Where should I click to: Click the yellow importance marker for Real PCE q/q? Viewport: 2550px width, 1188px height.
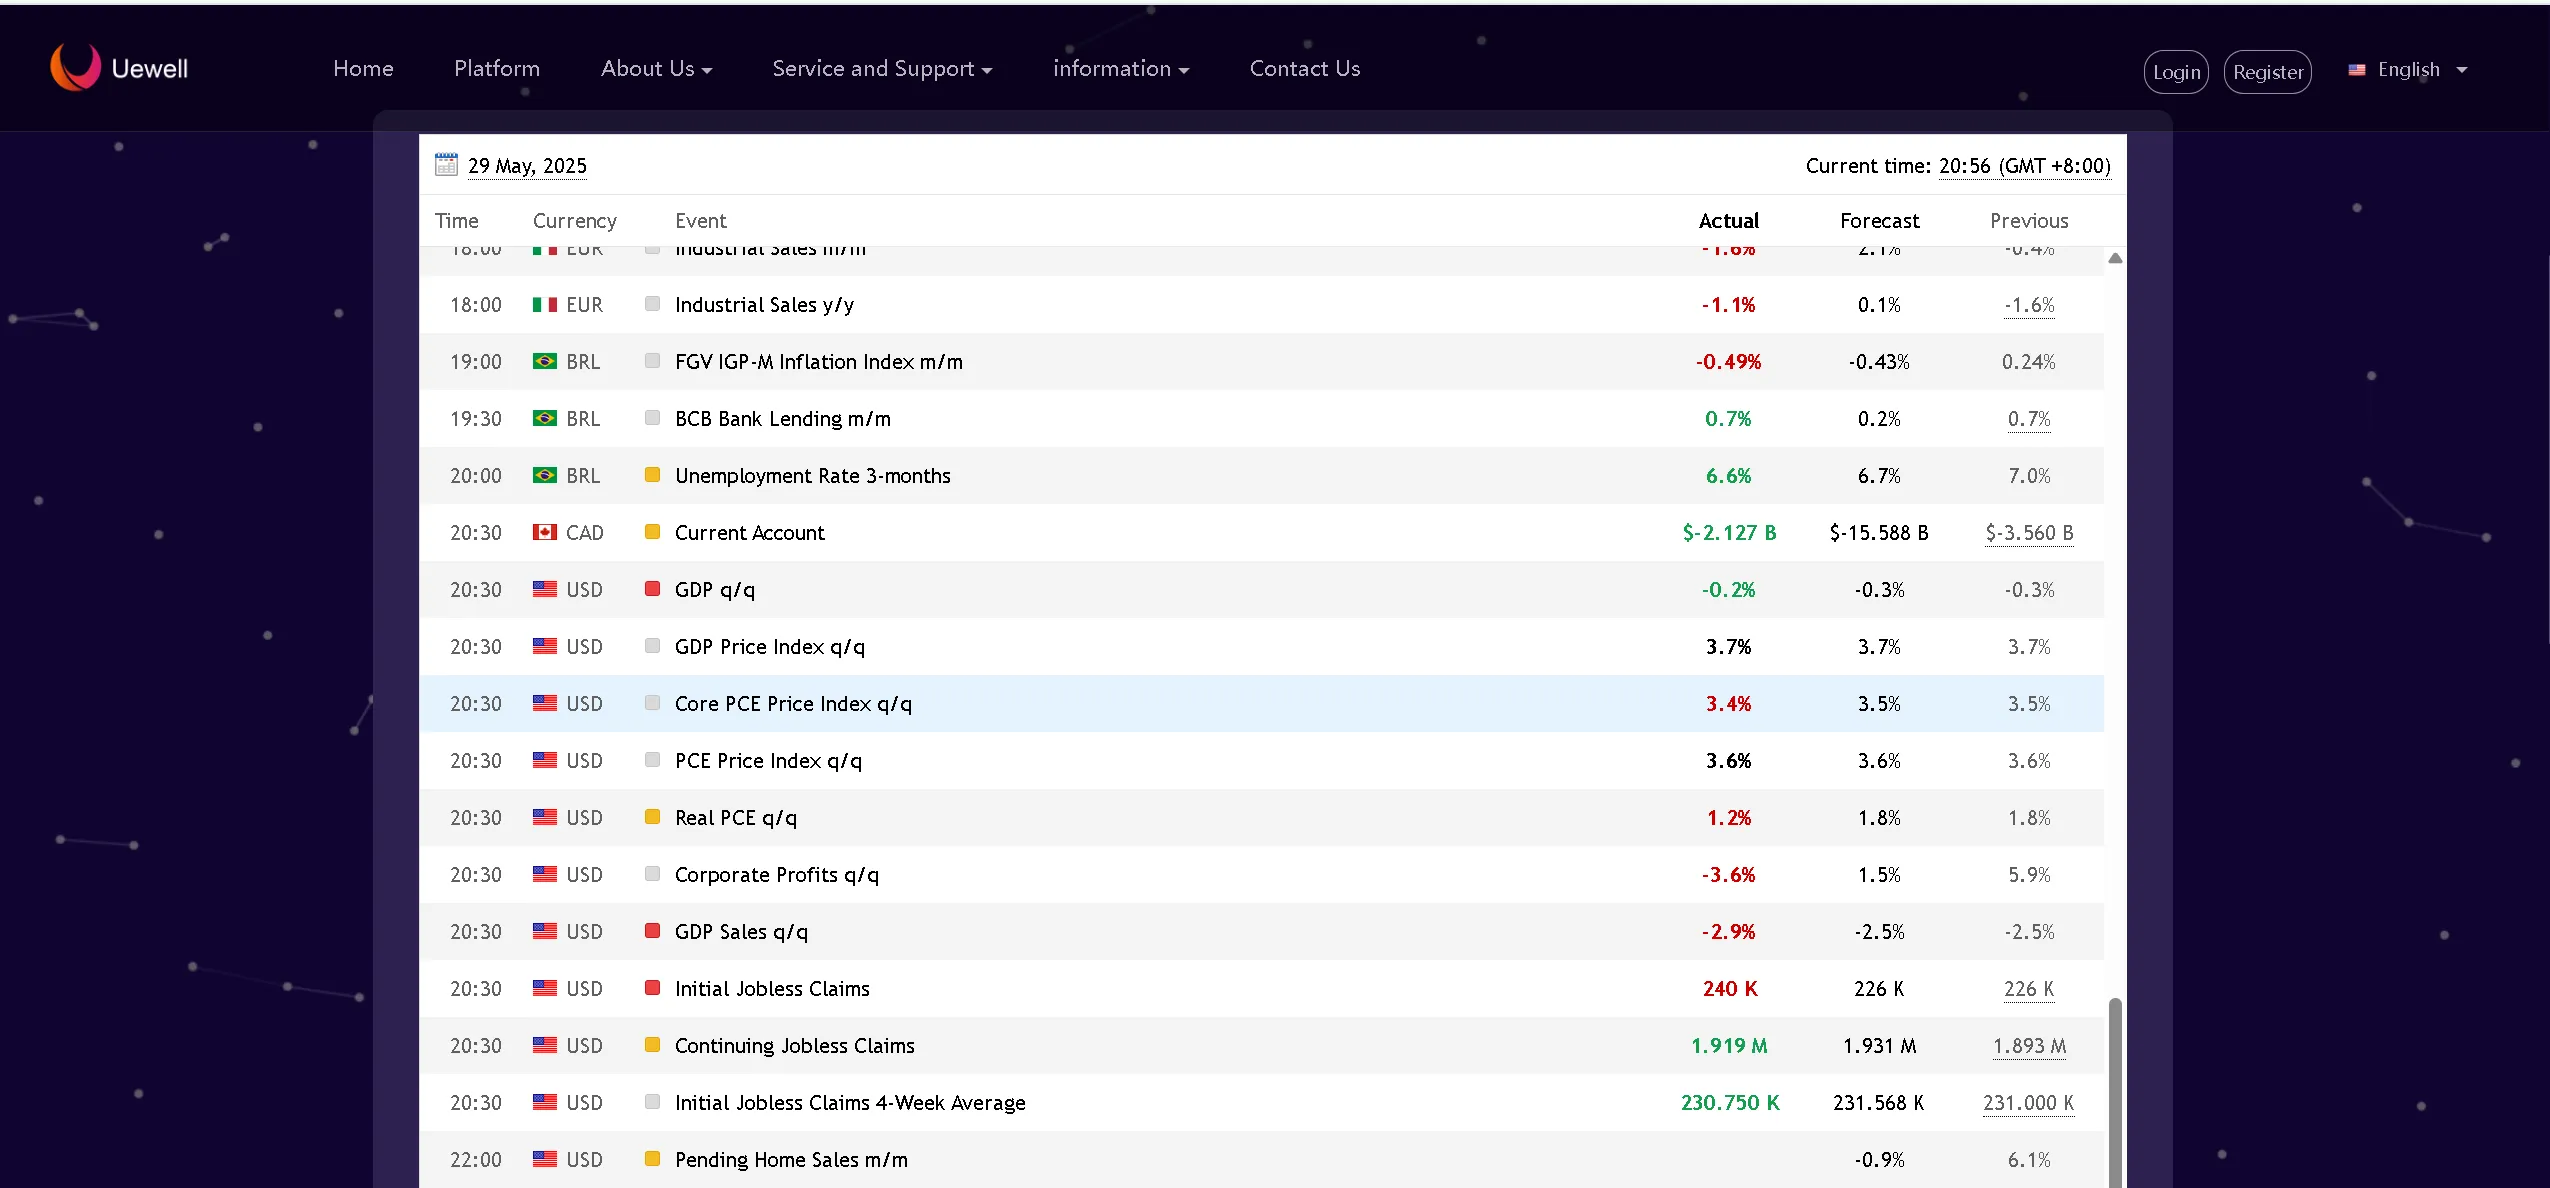pyautogui.click(x=652, y=817)
